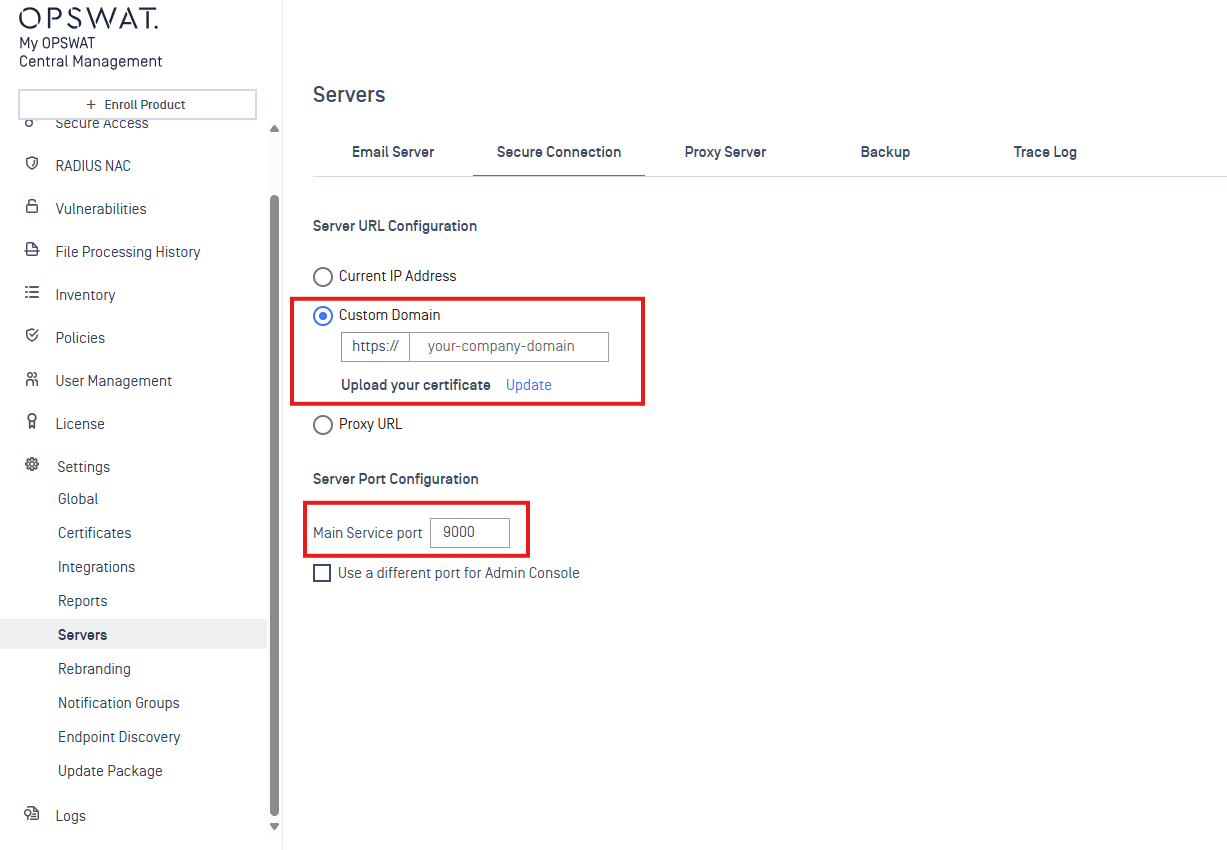1227x850 pixels.
Task: Collapse the Settings section gear icon
Action: [32, 465]
